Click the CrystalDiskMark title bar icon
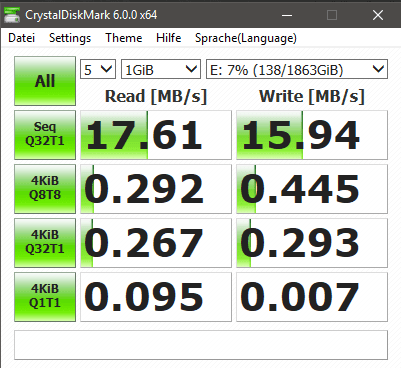Viewport: 401px width, 368px height. click(x=12, y=15)
